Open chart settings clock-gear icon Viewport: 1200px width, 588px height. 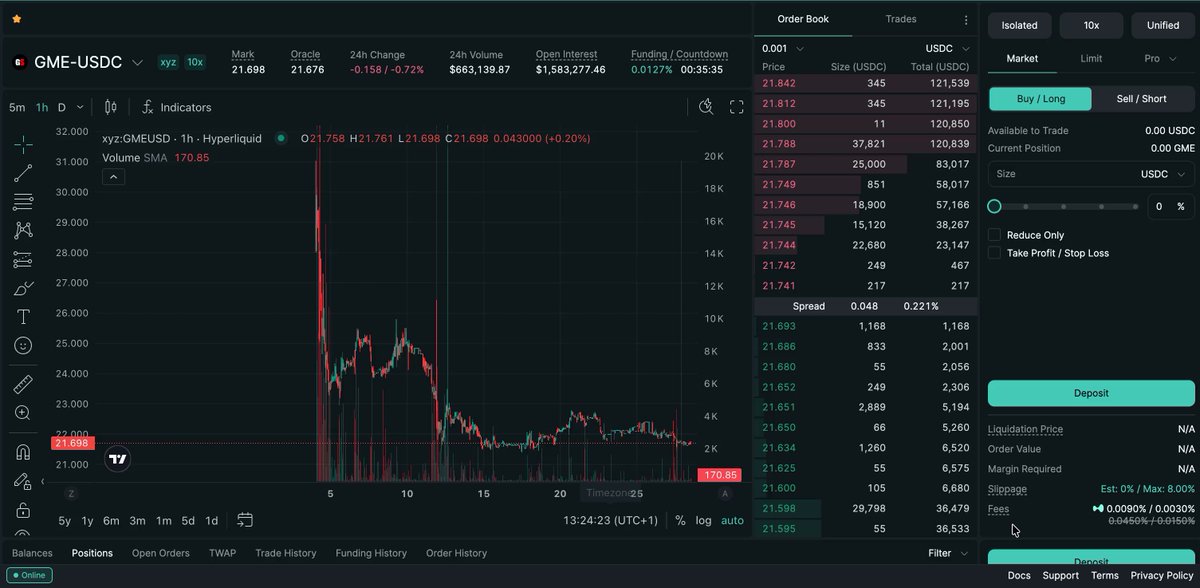(706, 107)
